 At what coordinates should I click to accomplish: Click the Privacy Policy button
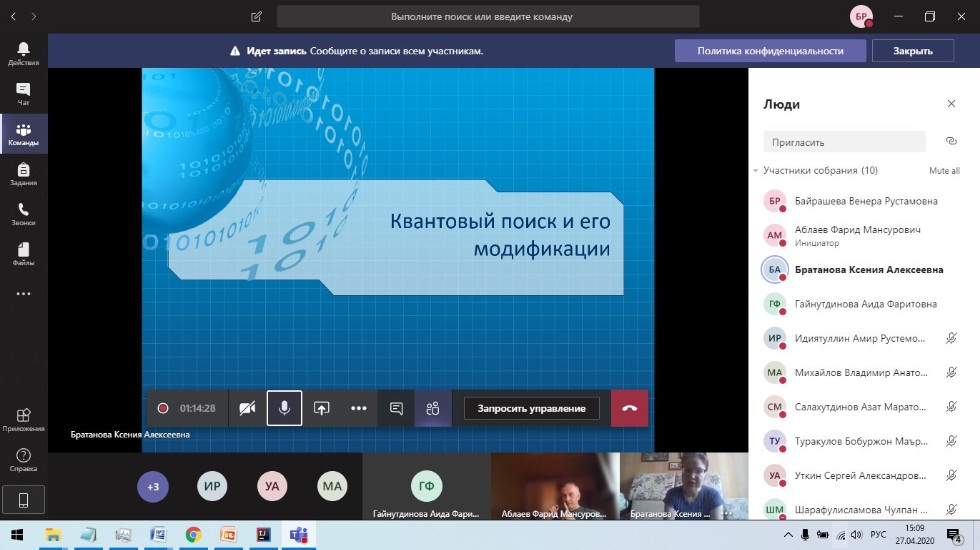[x=770, y=51]
